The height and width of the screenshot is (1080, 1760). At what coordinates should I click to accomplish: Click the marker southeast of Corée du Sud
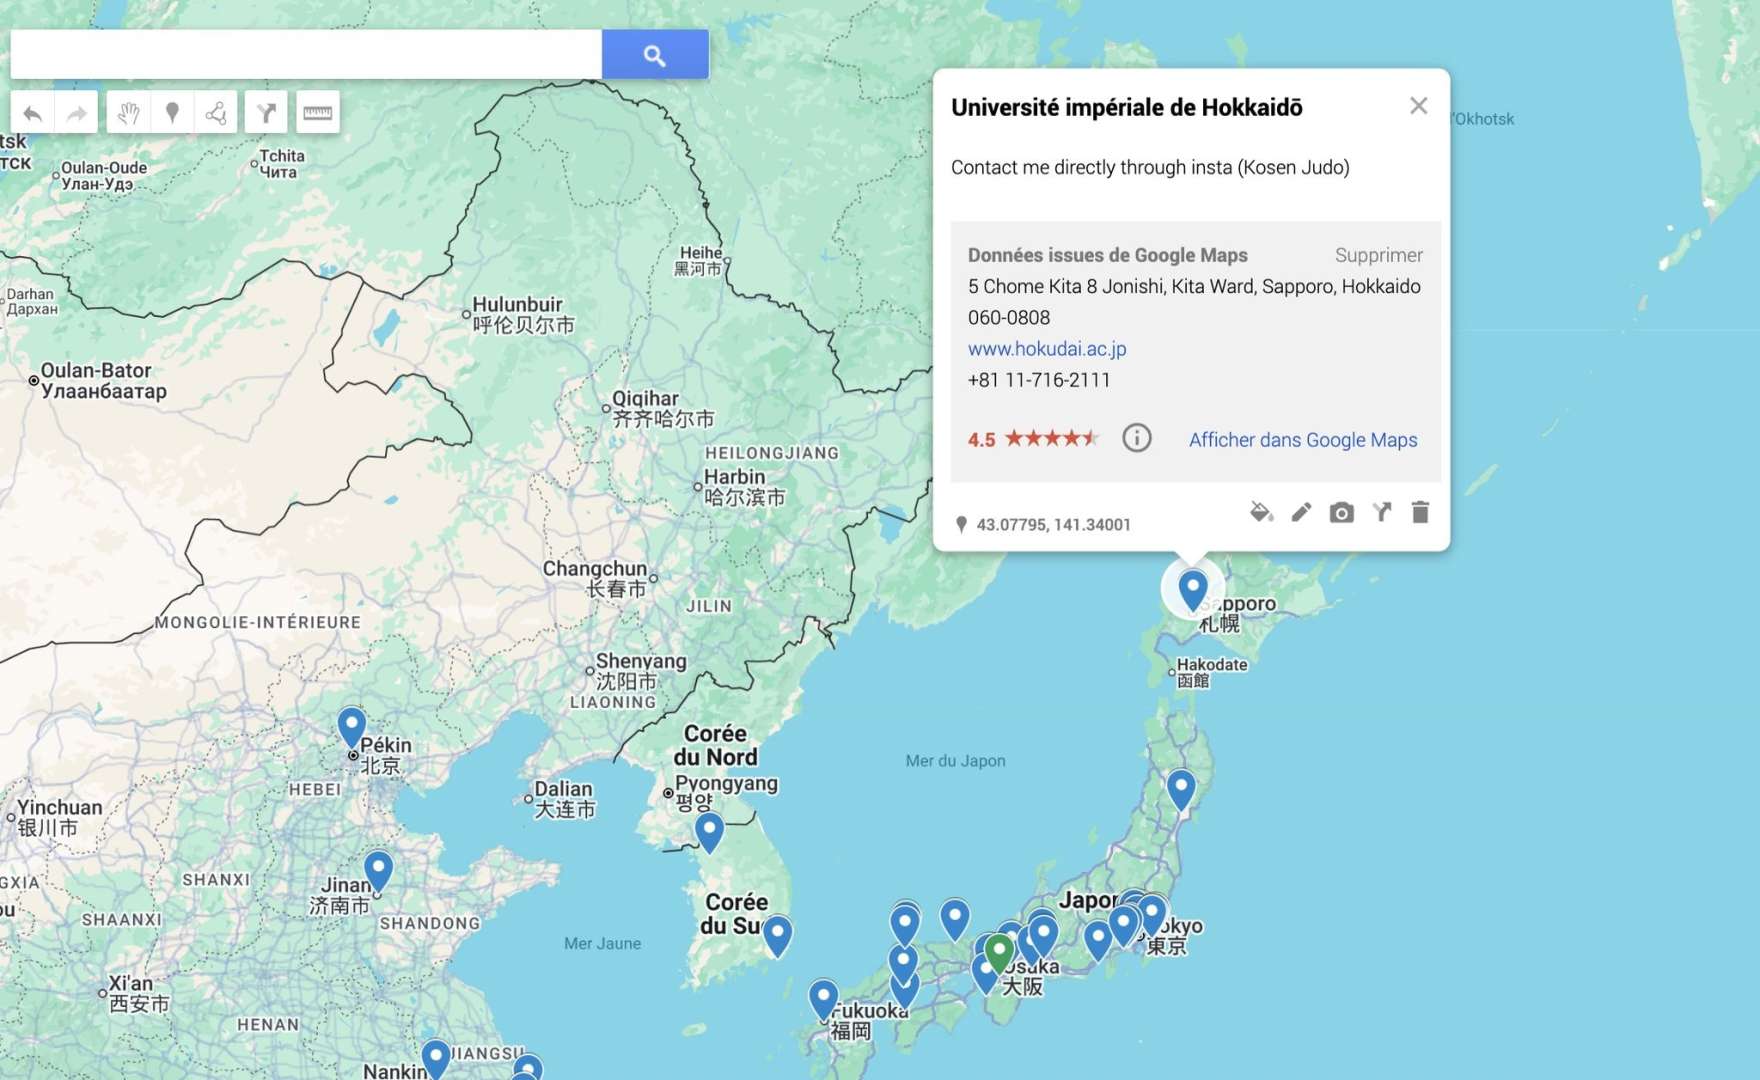777,936
